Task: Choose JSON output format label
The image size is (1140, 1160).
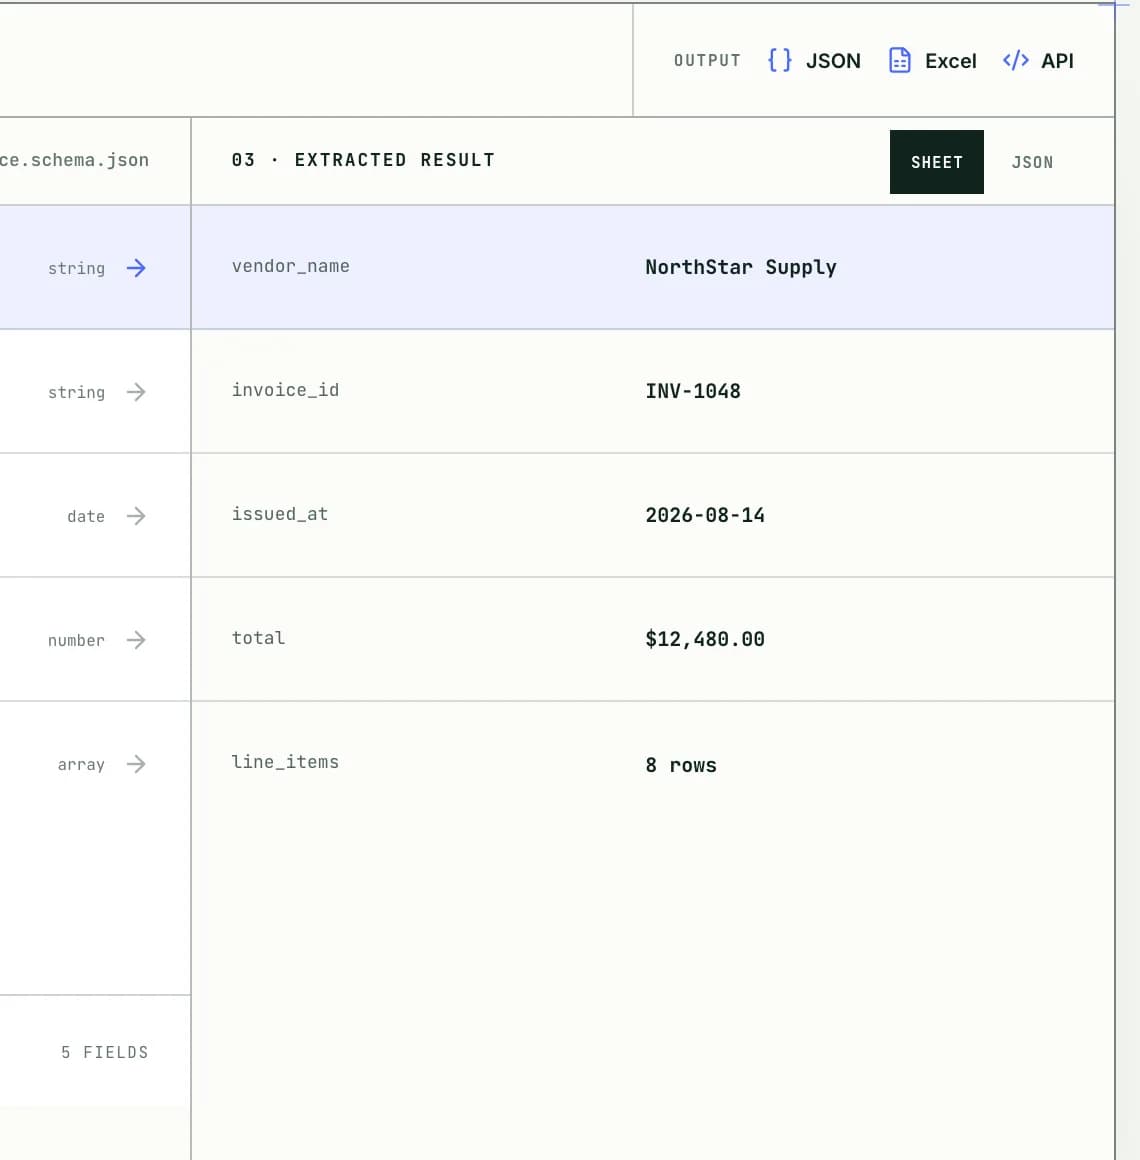Action: (833, 61)
